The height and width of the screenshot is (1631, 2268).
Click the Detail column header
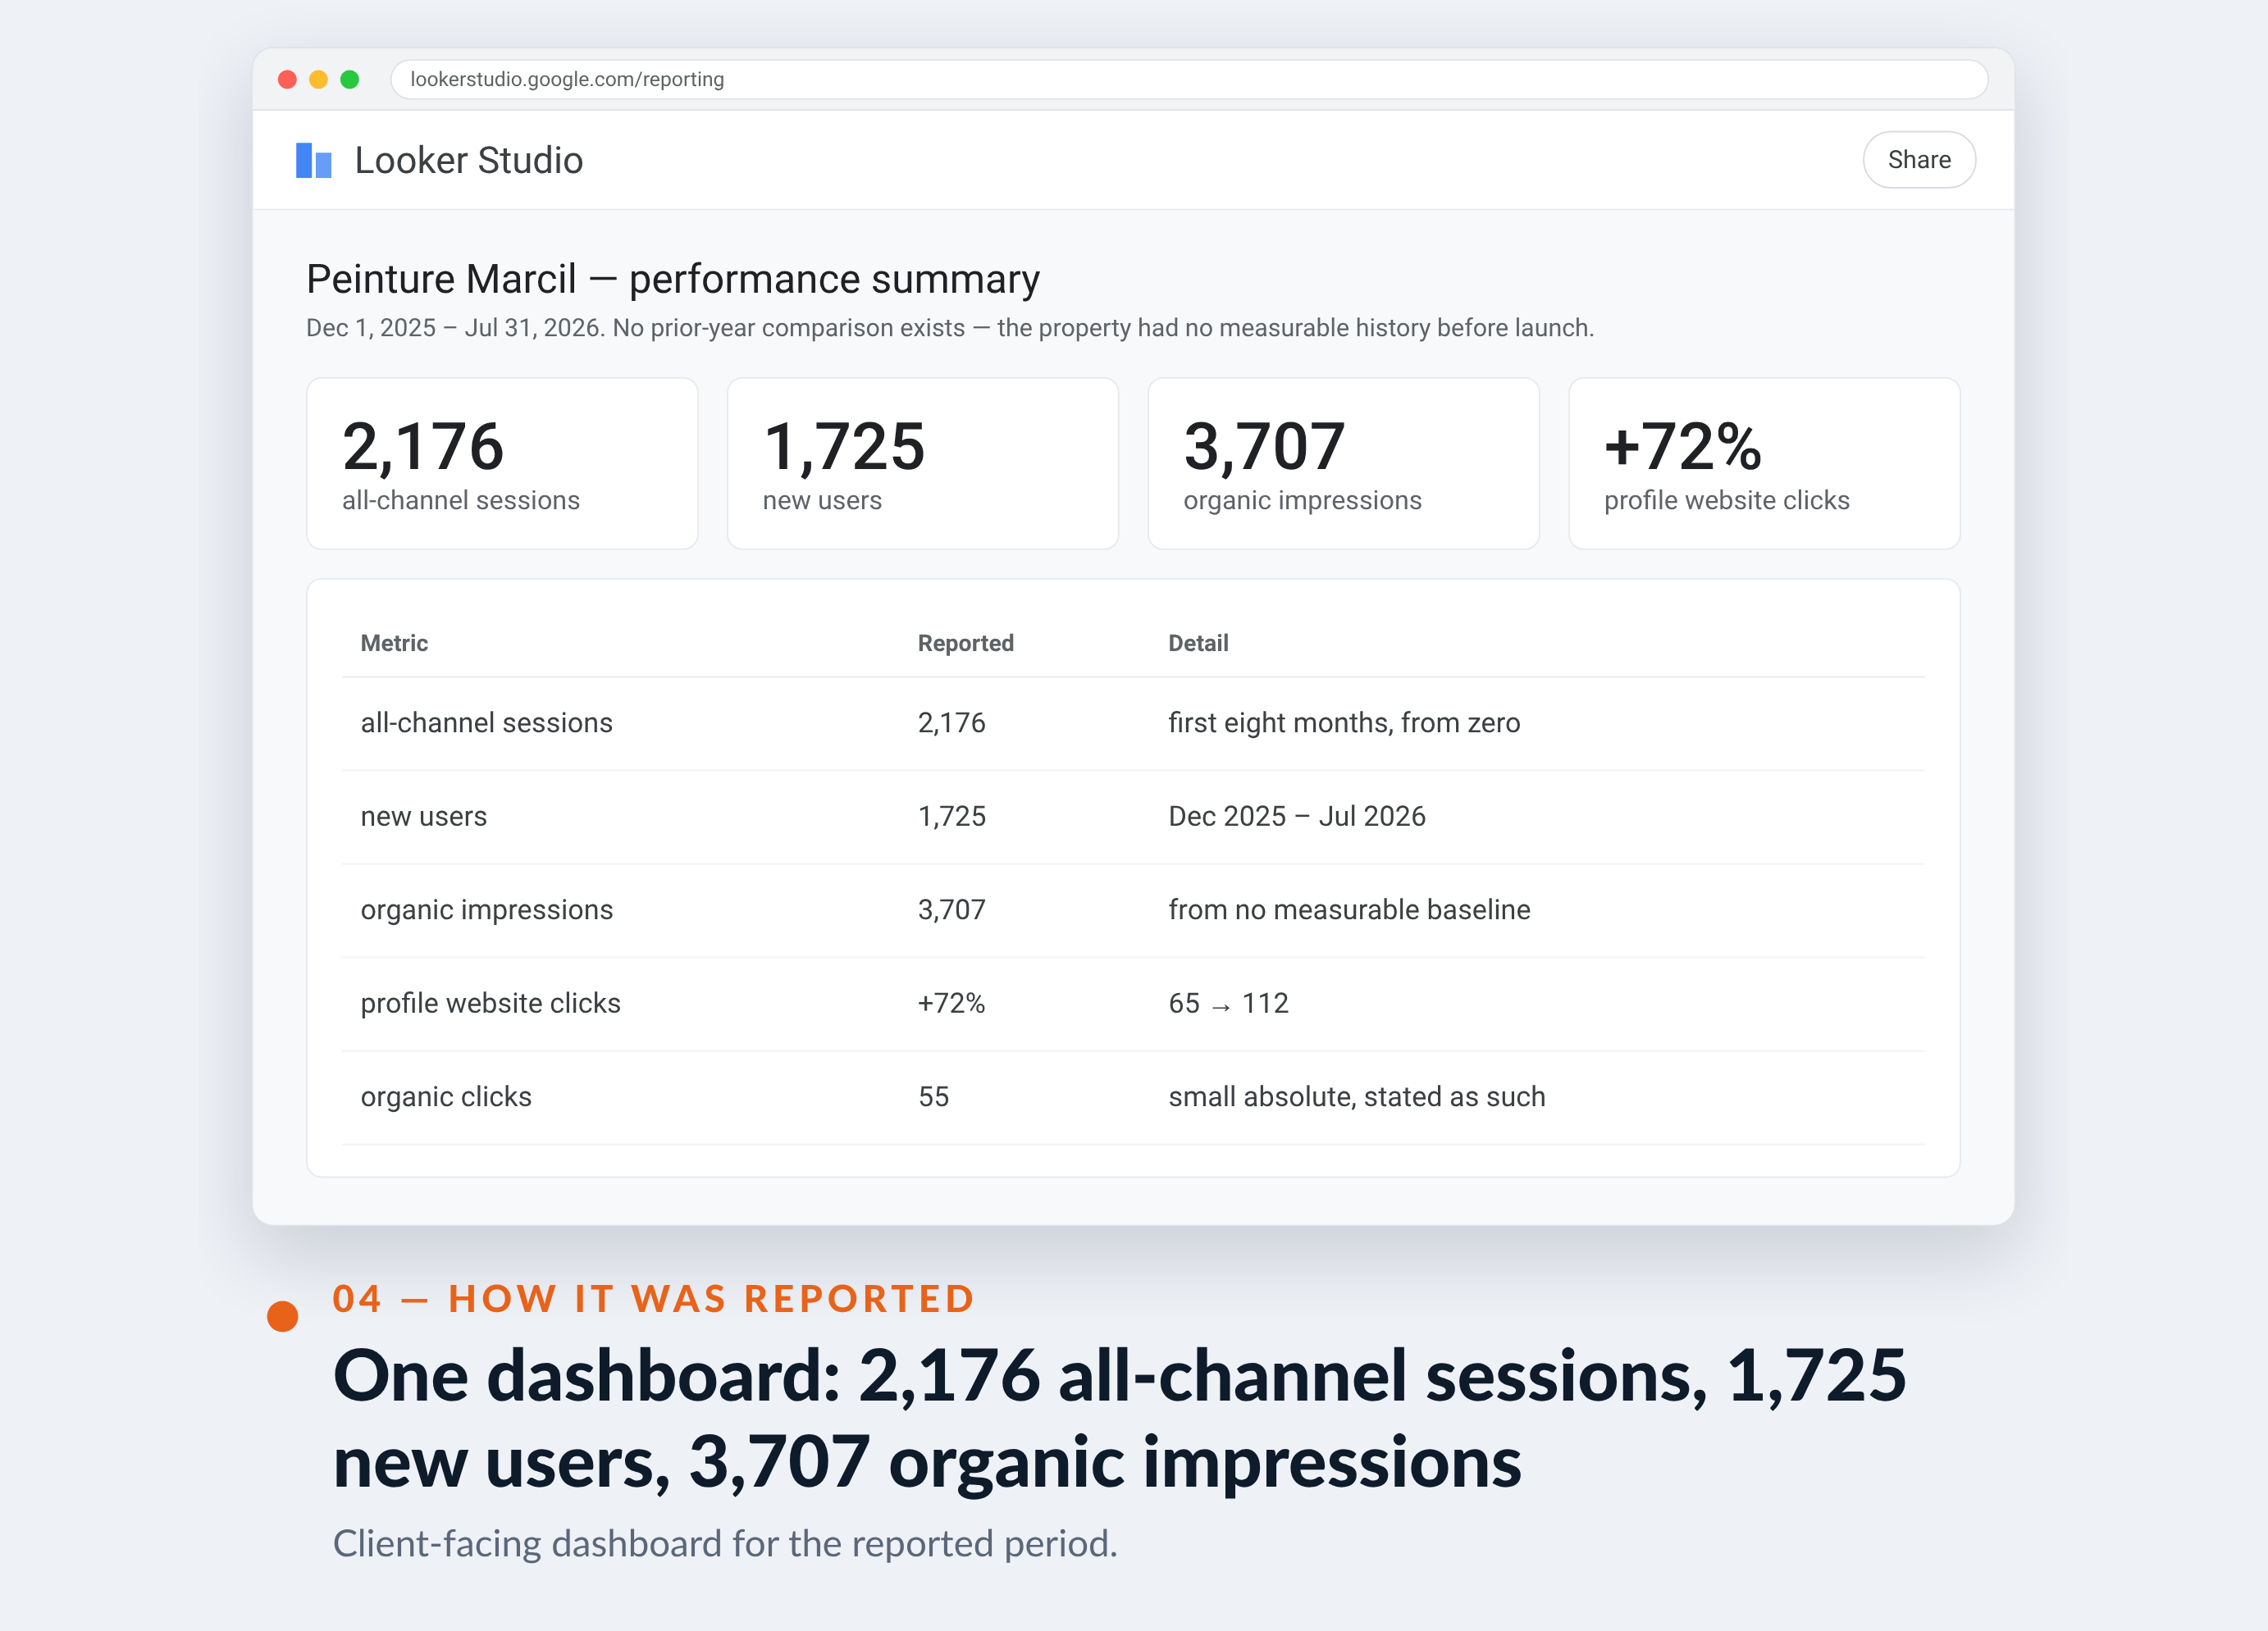[1198, 643]
